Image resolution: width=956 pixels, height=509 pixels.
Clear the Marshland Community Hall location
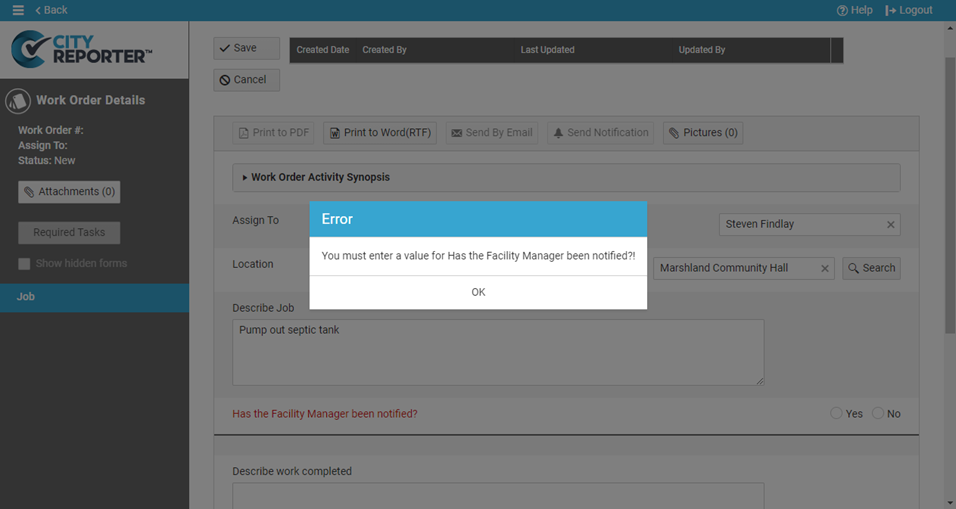[x=824, y=269]
